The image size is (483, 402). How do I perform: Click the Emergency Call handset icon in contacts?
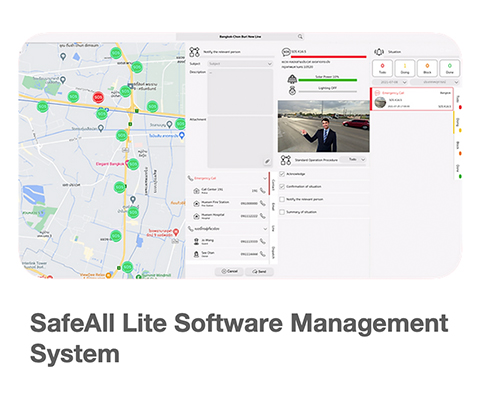click(190, 178)
